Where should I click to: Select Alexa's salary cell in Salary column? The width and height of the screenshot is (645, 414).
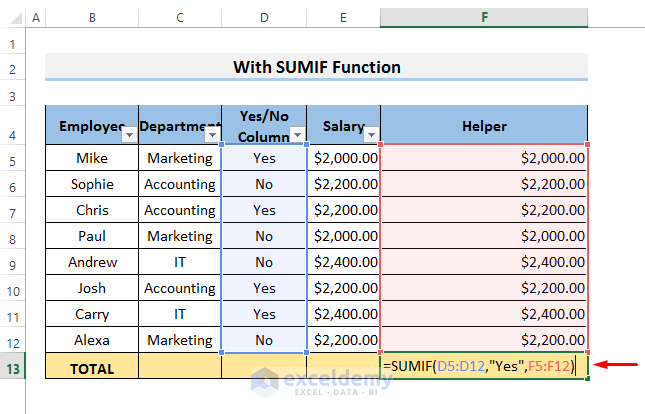pos(344,340)
